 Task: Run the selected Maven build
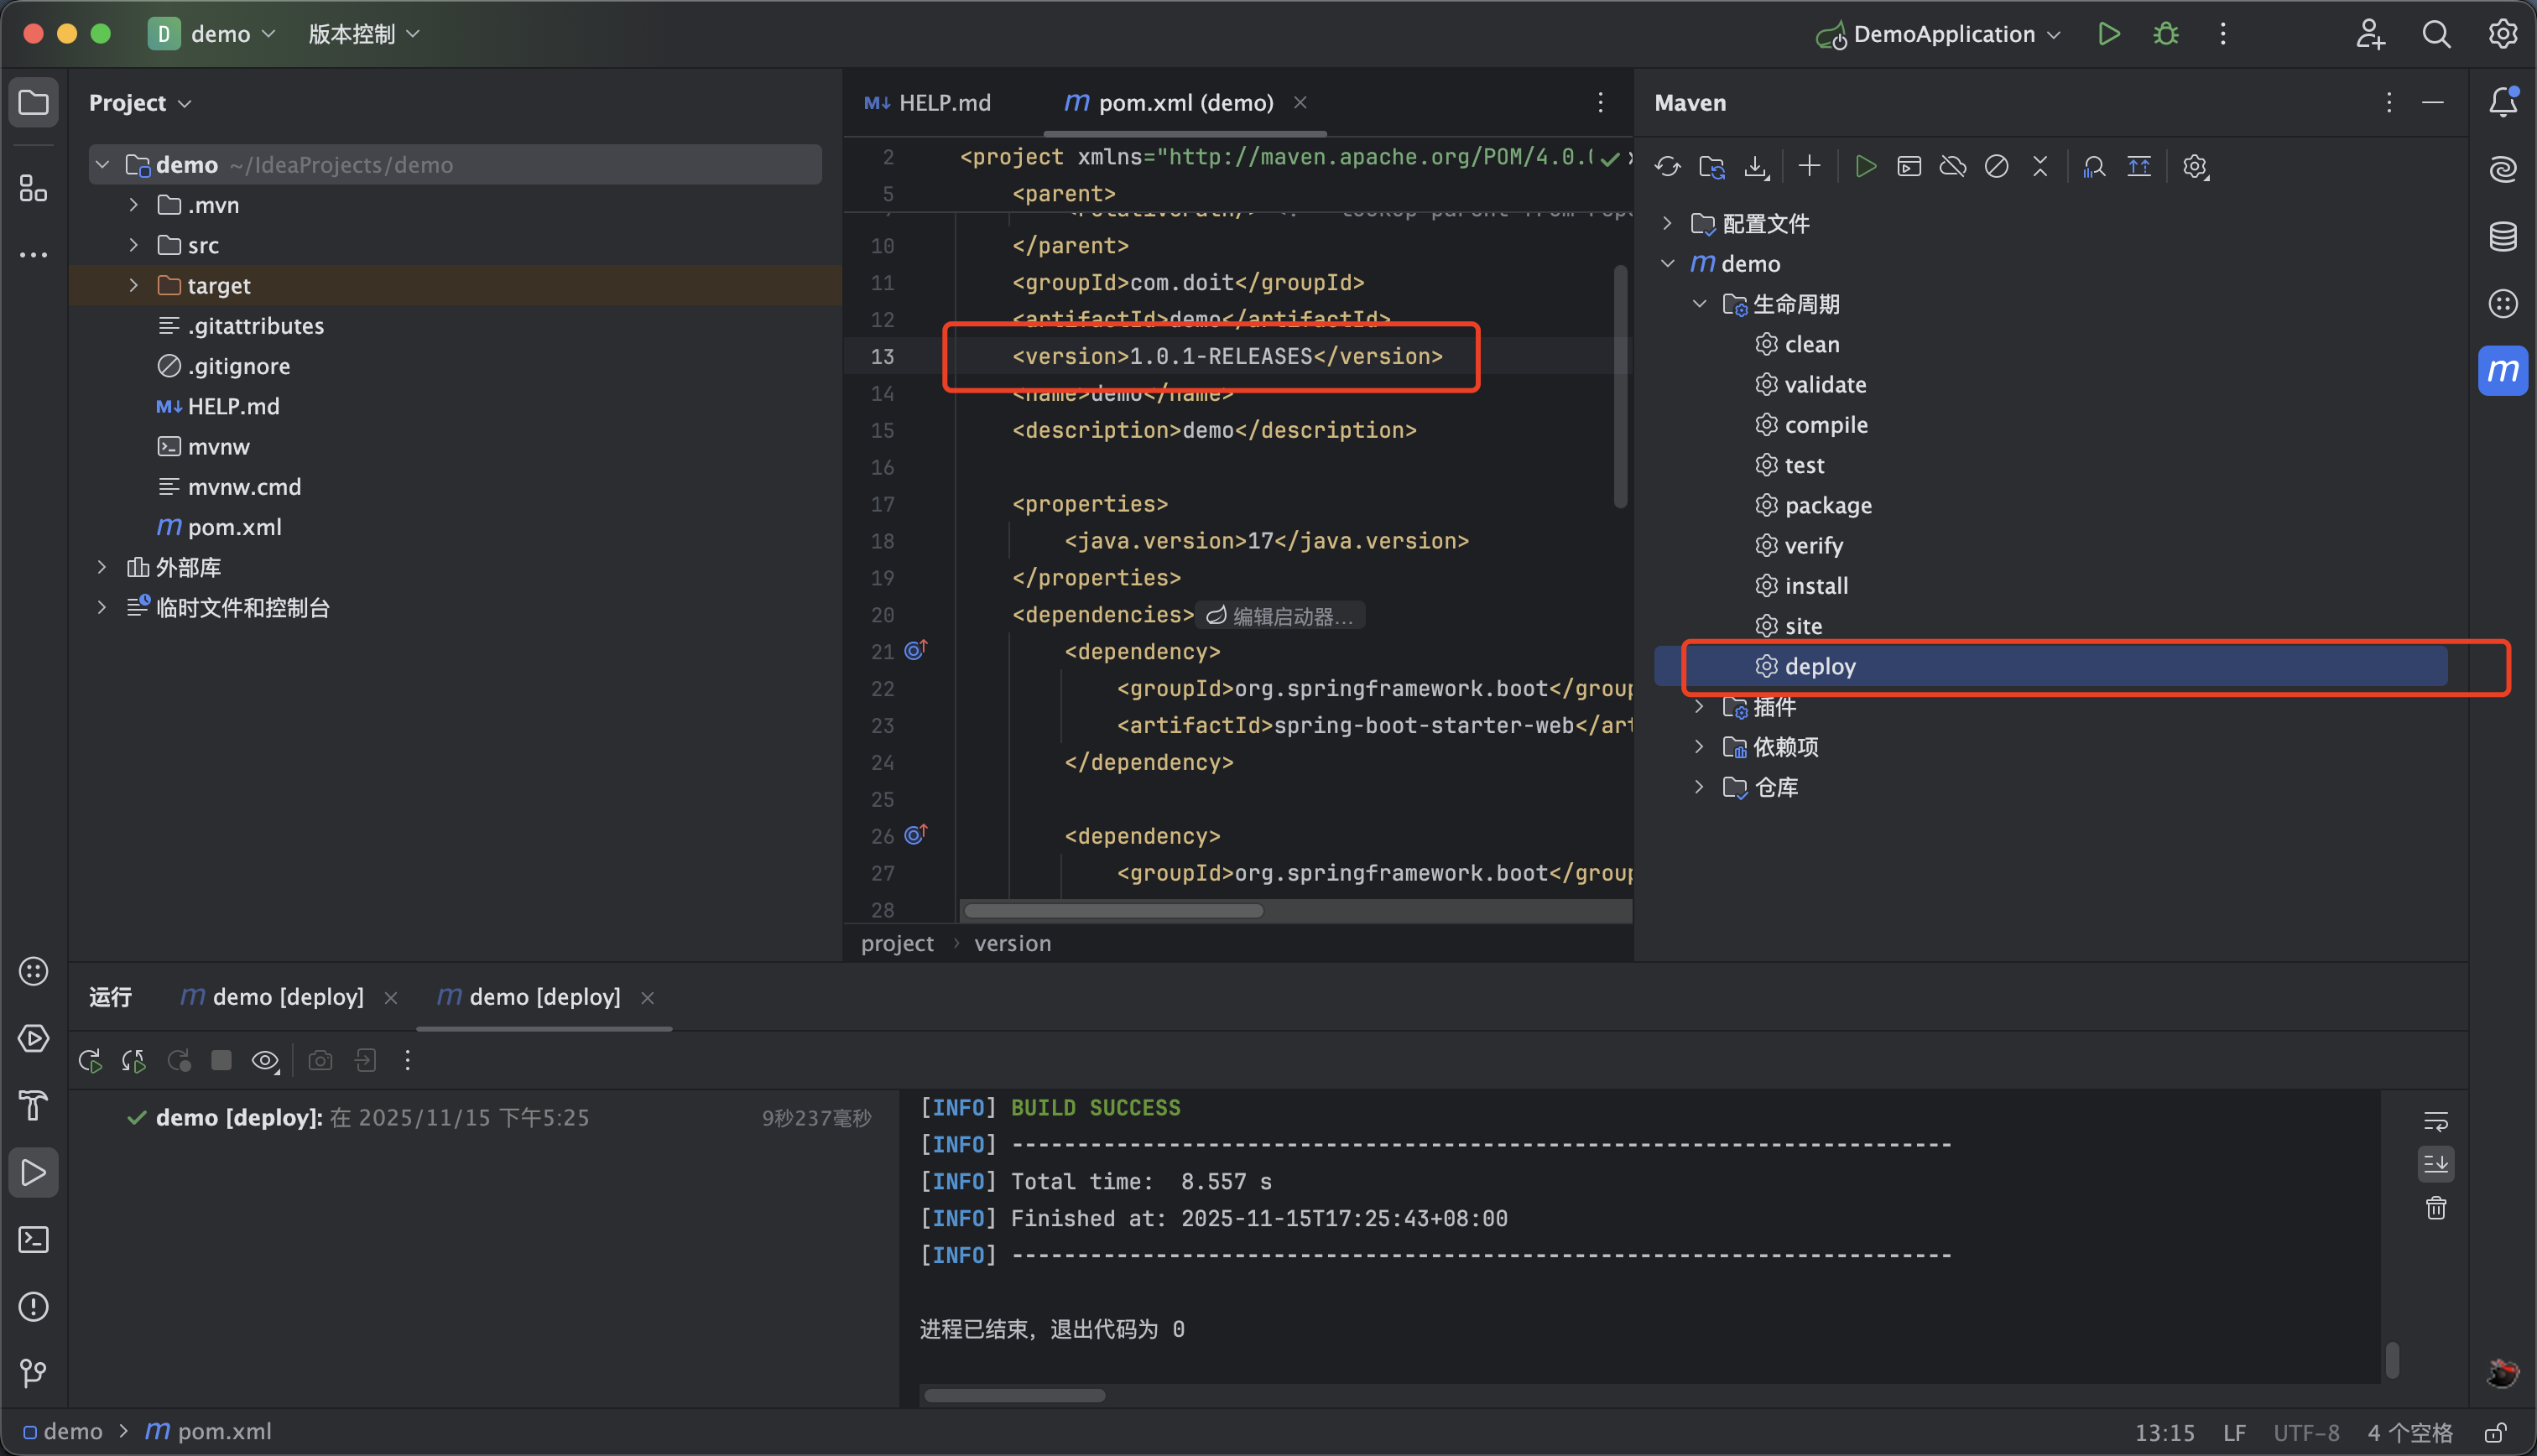tap(1865, 167)
